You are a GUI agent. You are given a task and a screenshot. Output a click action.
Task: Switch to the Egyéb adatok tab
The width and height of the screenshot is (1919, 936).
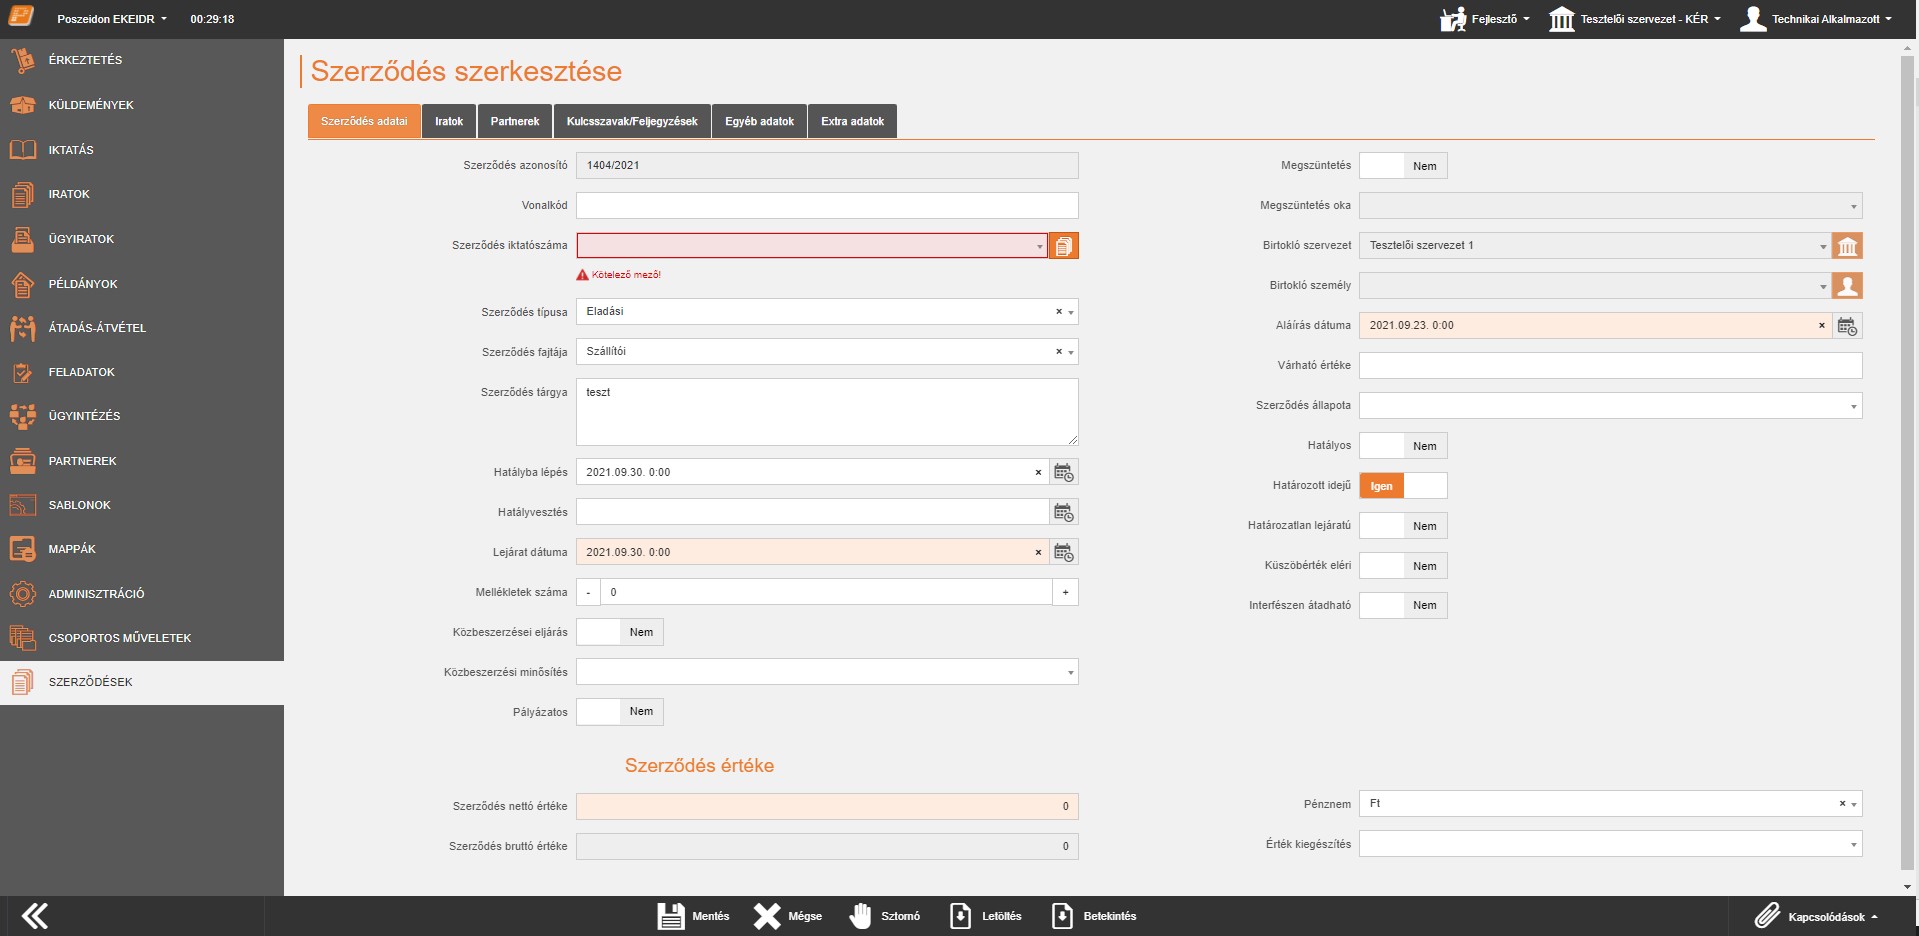pyautogui.click(x=760, y=121)
